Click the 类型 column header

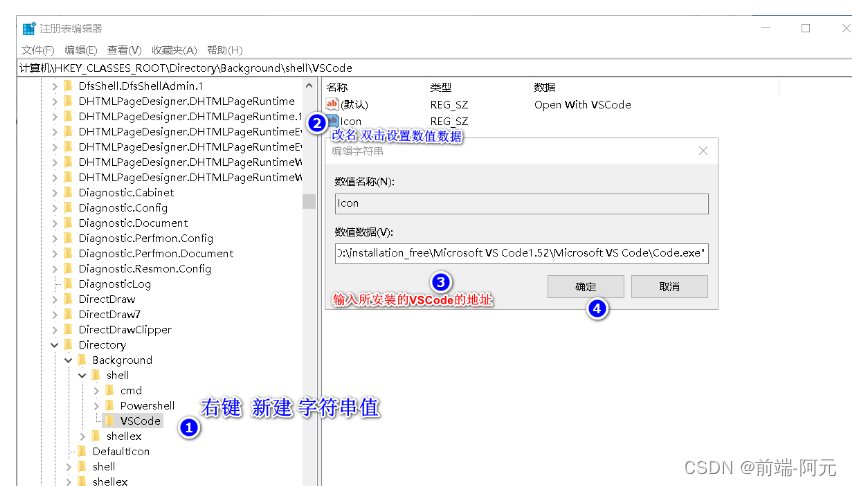click(x=441, y=87)
